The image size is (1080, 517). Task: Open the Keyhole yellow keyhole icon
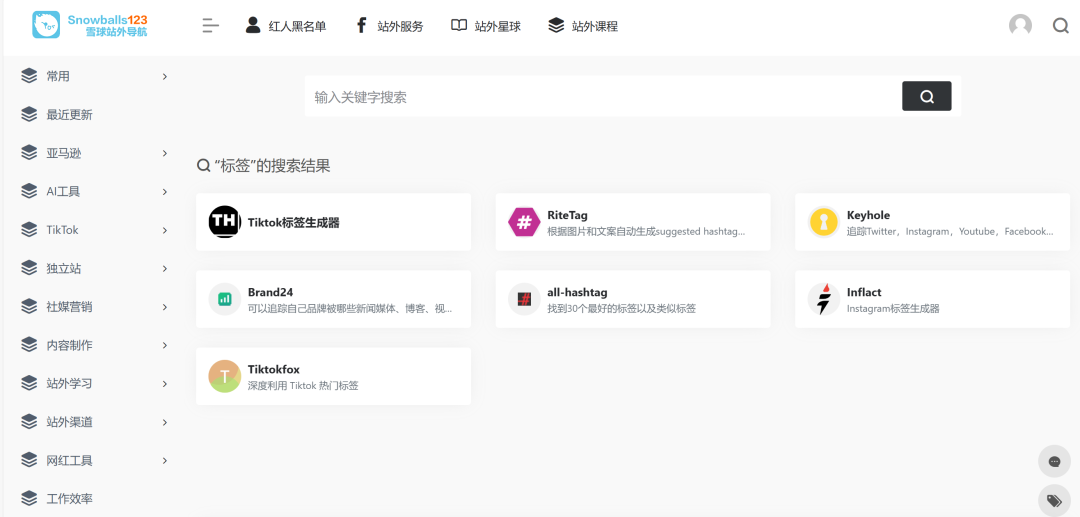[824, 222]
